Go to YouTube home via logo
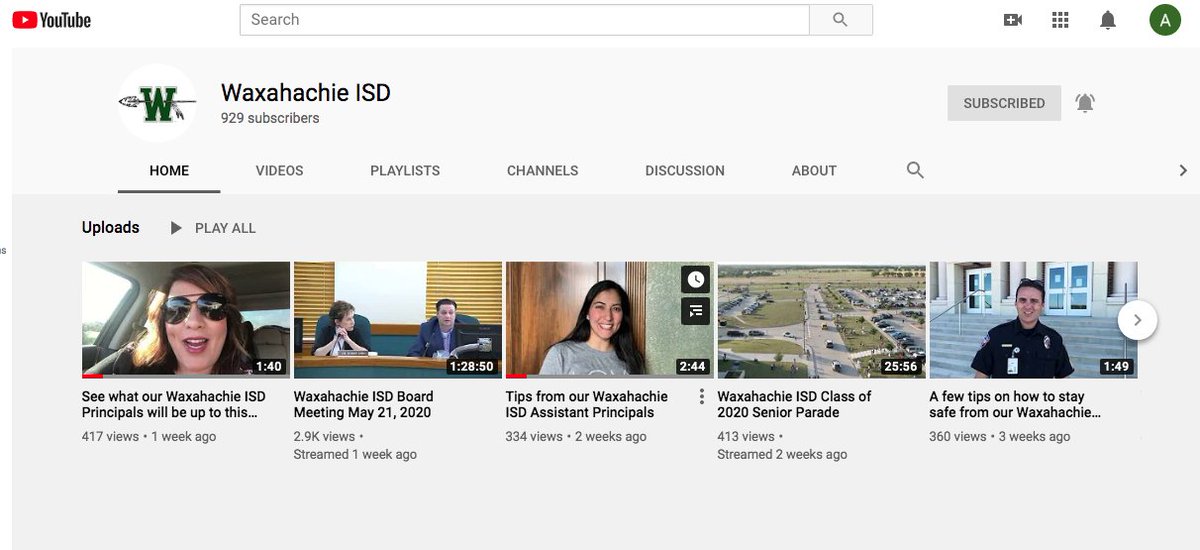The image size is (1200, 550). click(x=52, y=20)
